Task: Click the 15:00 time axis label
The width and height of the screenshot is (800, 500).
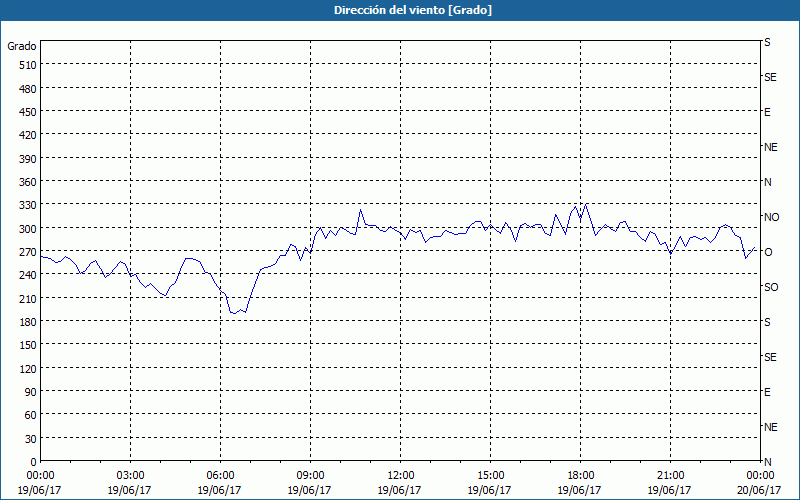Action: pyautogui.click(x=490, y=476)
